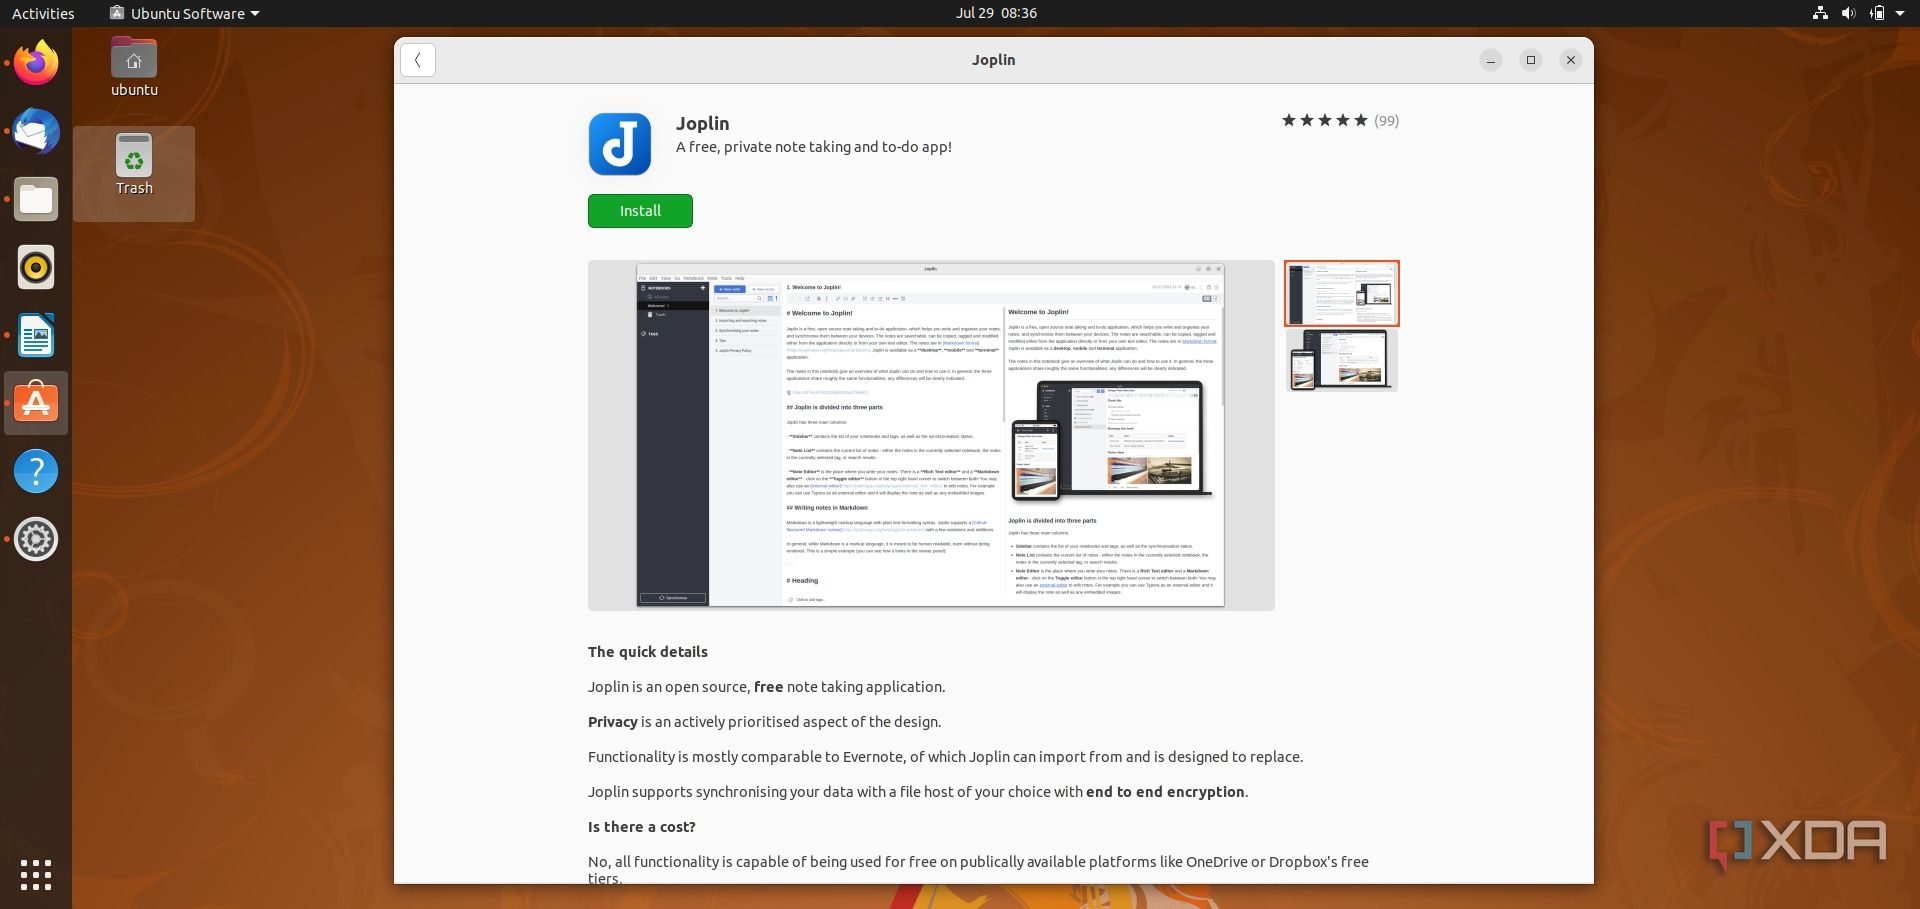Click the tagline 'A free, private note taking and to-do app!'
The image size is (1920, 909).
pyautogui.click(x=814, y=147)
